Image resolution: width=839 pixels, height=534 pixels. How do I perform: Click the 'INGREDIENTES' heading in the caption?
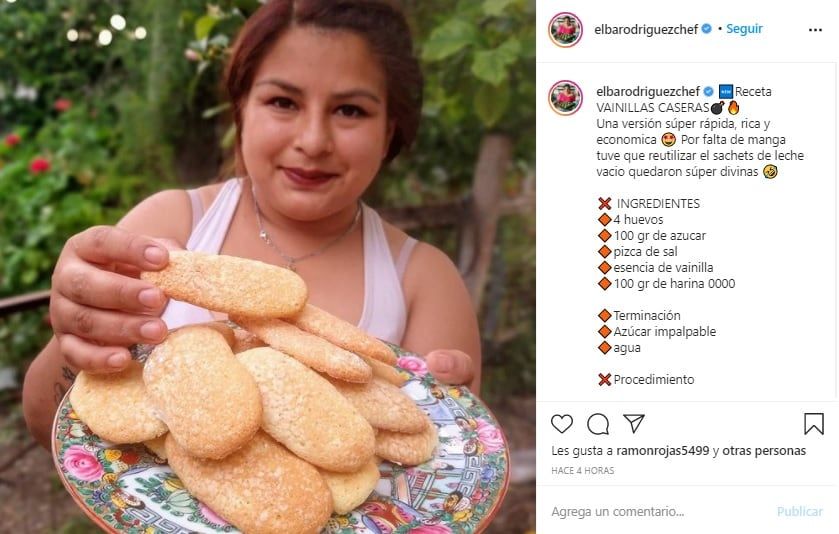click(658, 204)
